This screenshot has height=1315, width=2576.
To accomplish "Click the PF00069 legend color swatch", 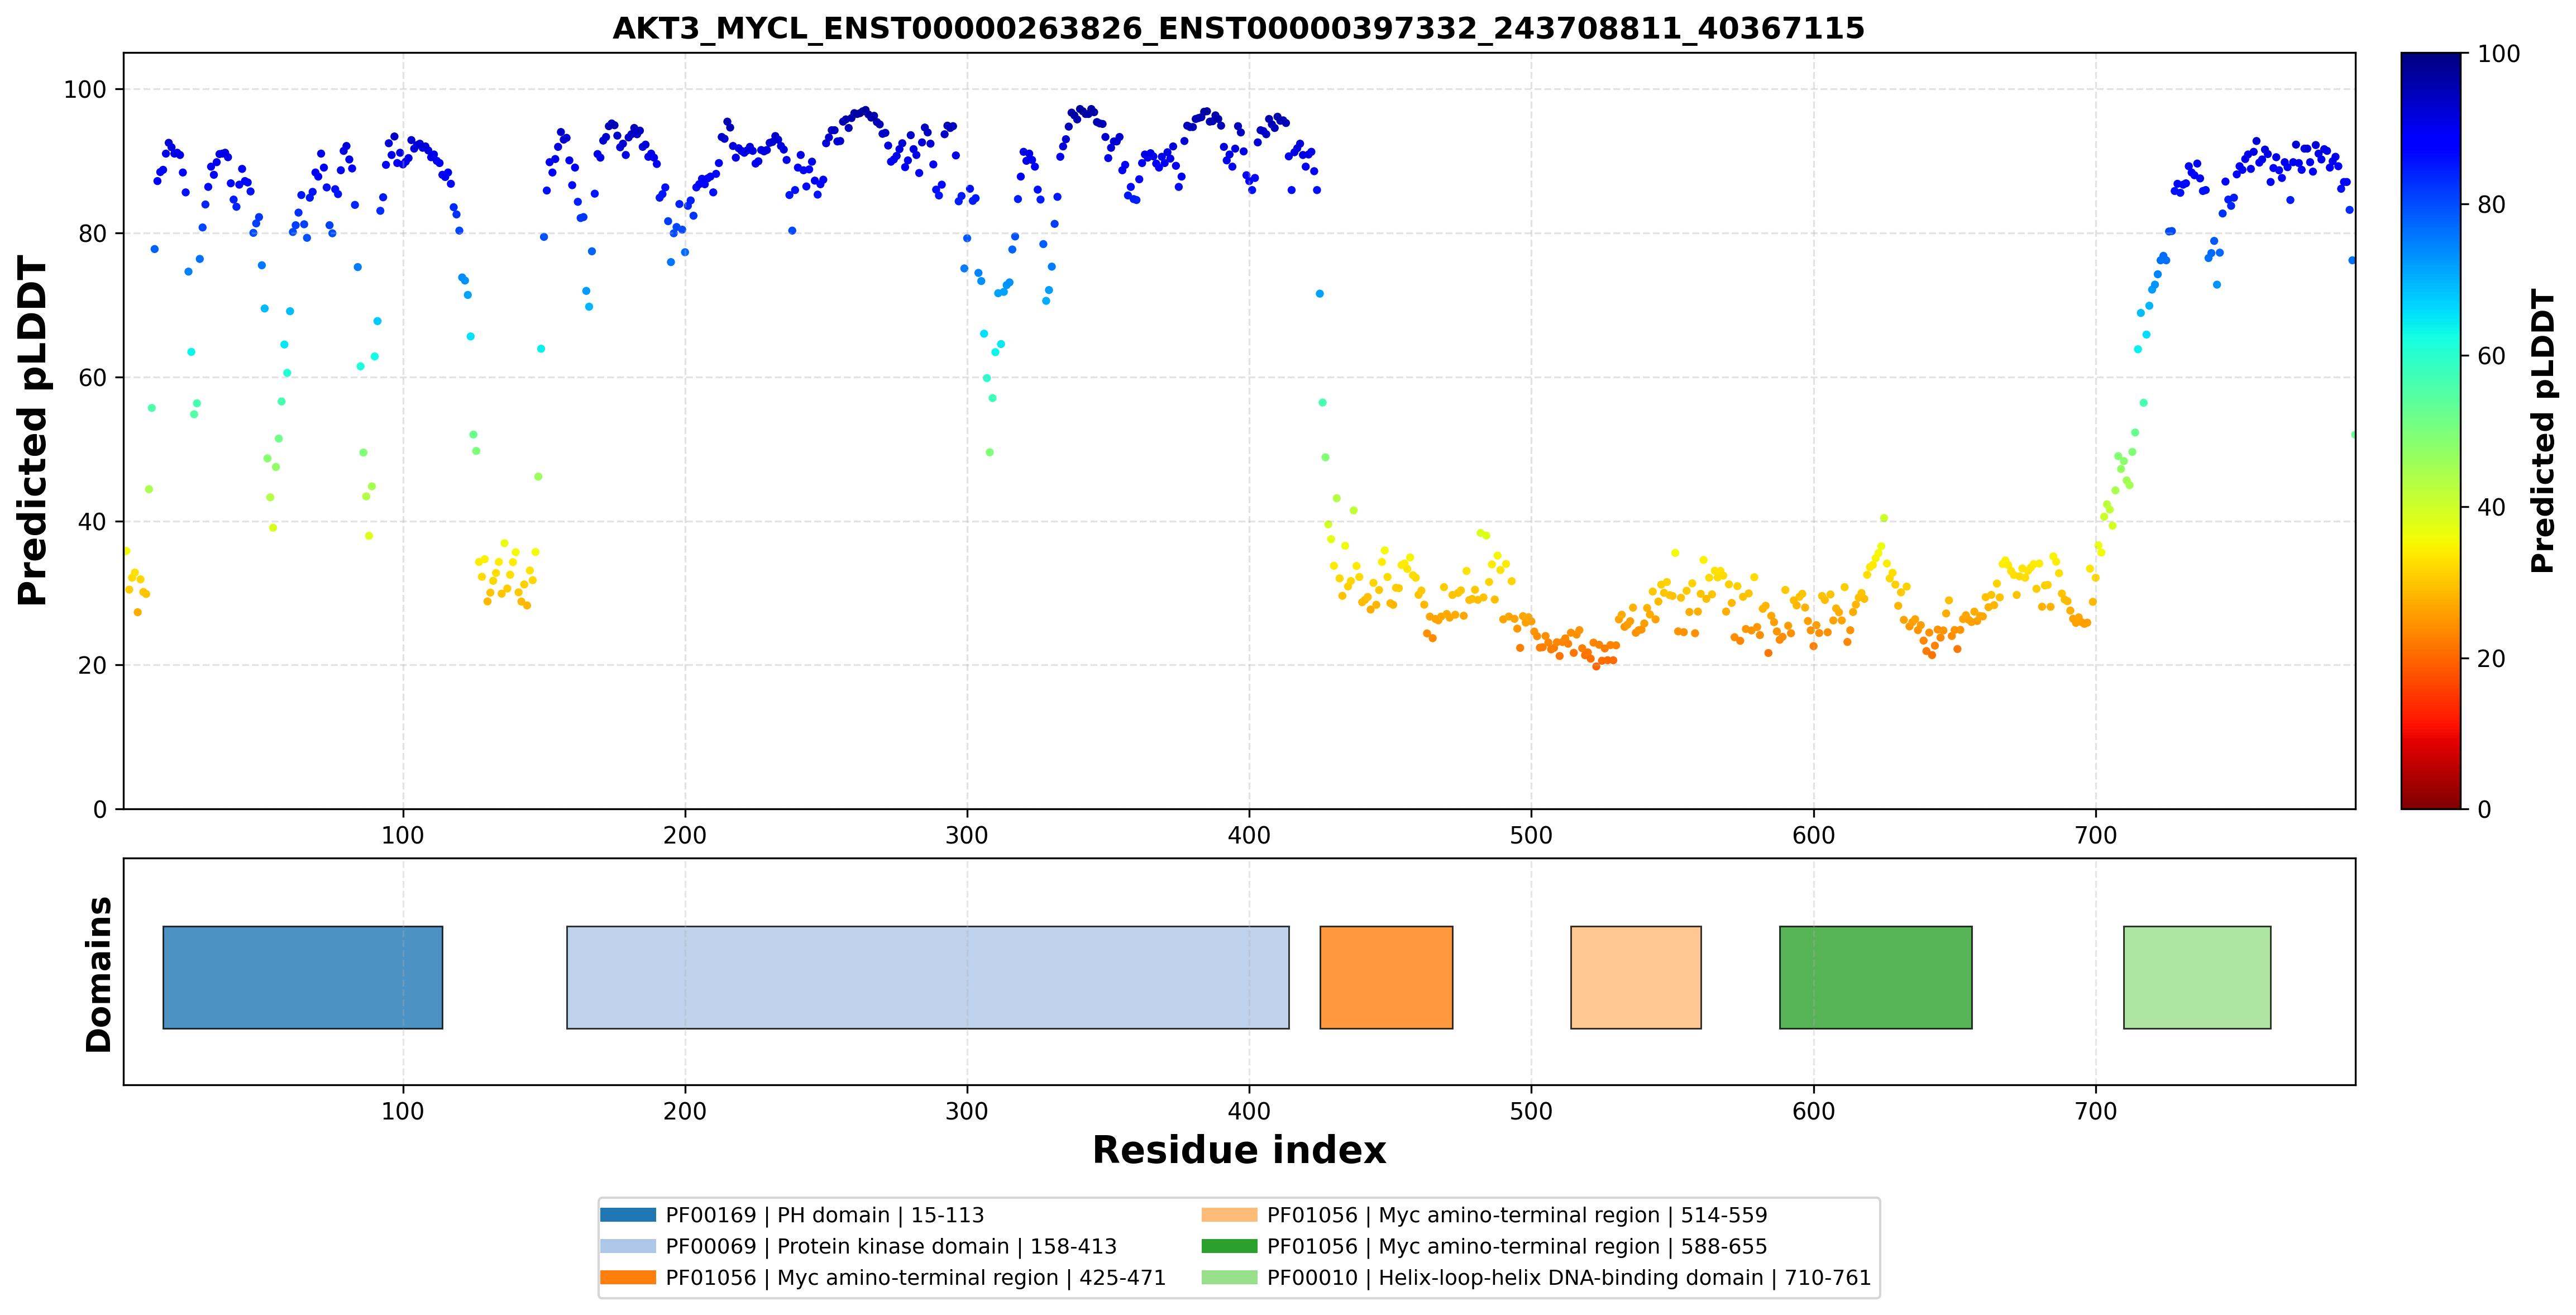I will click(x=628, y=1246).
